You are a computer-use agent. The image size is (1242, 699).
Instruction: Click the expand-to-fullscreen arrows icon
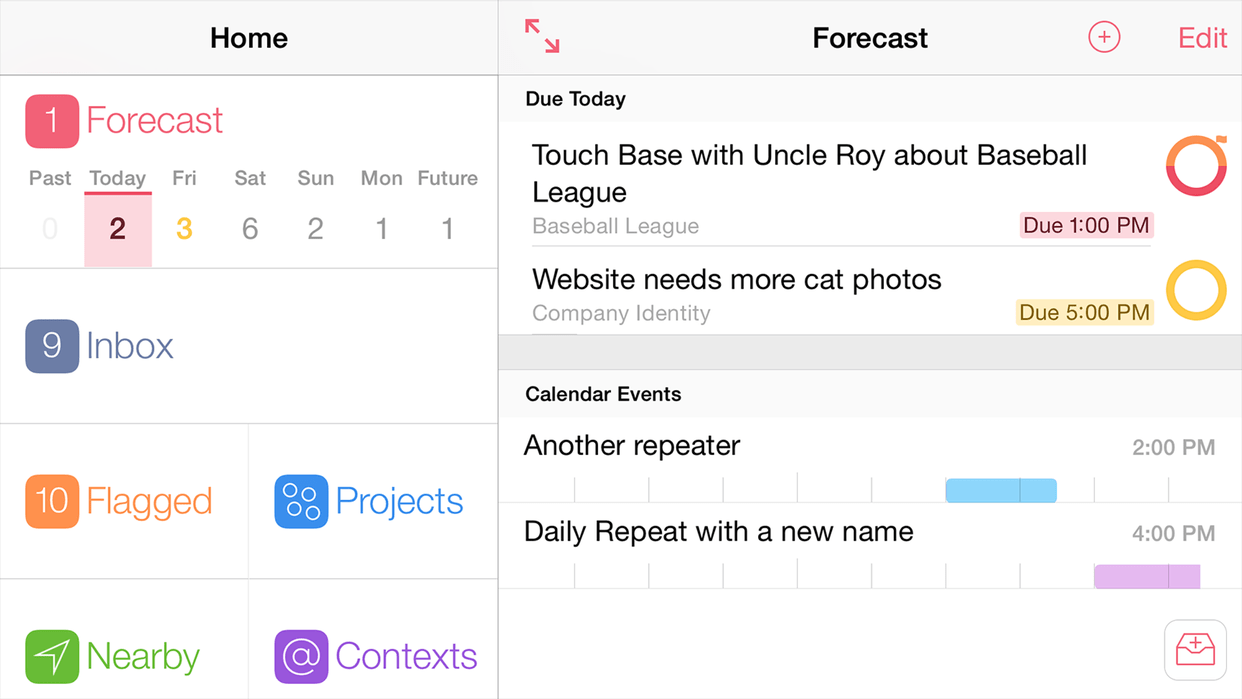[542, 36]
